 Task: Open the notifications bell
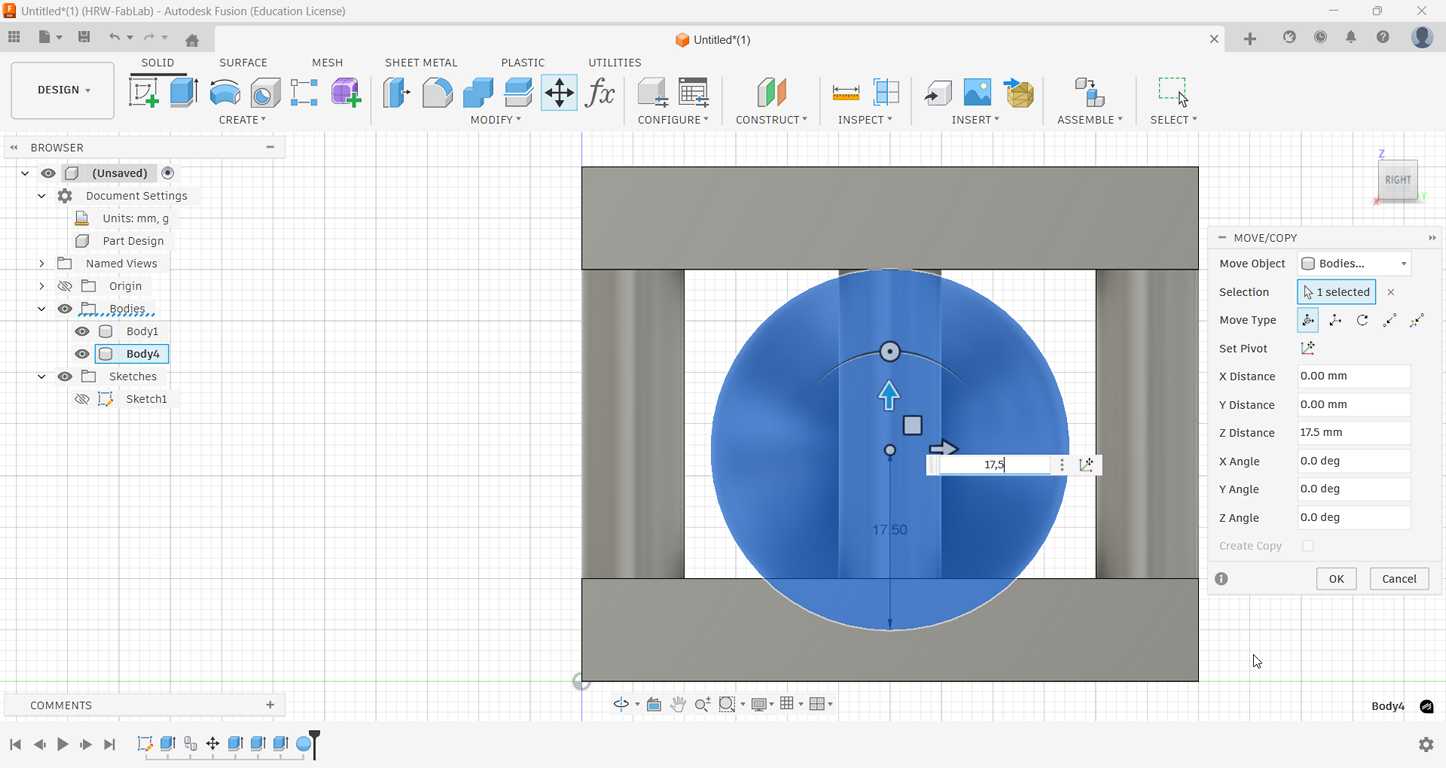point(1351,37)
